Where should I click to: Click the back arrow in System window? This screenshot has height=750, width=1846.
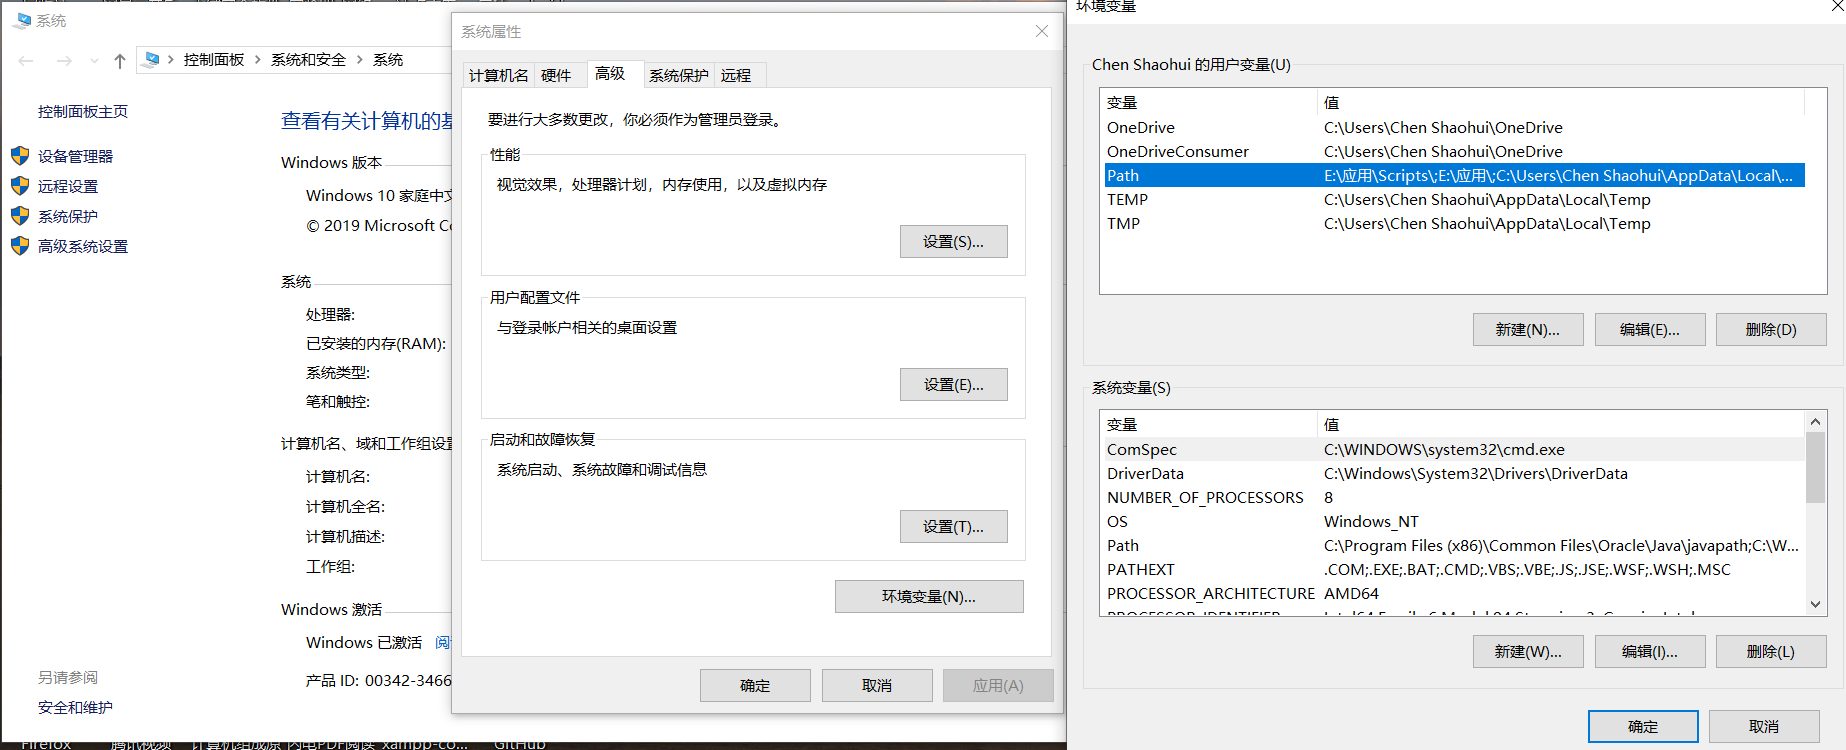[x=26, y=61]
